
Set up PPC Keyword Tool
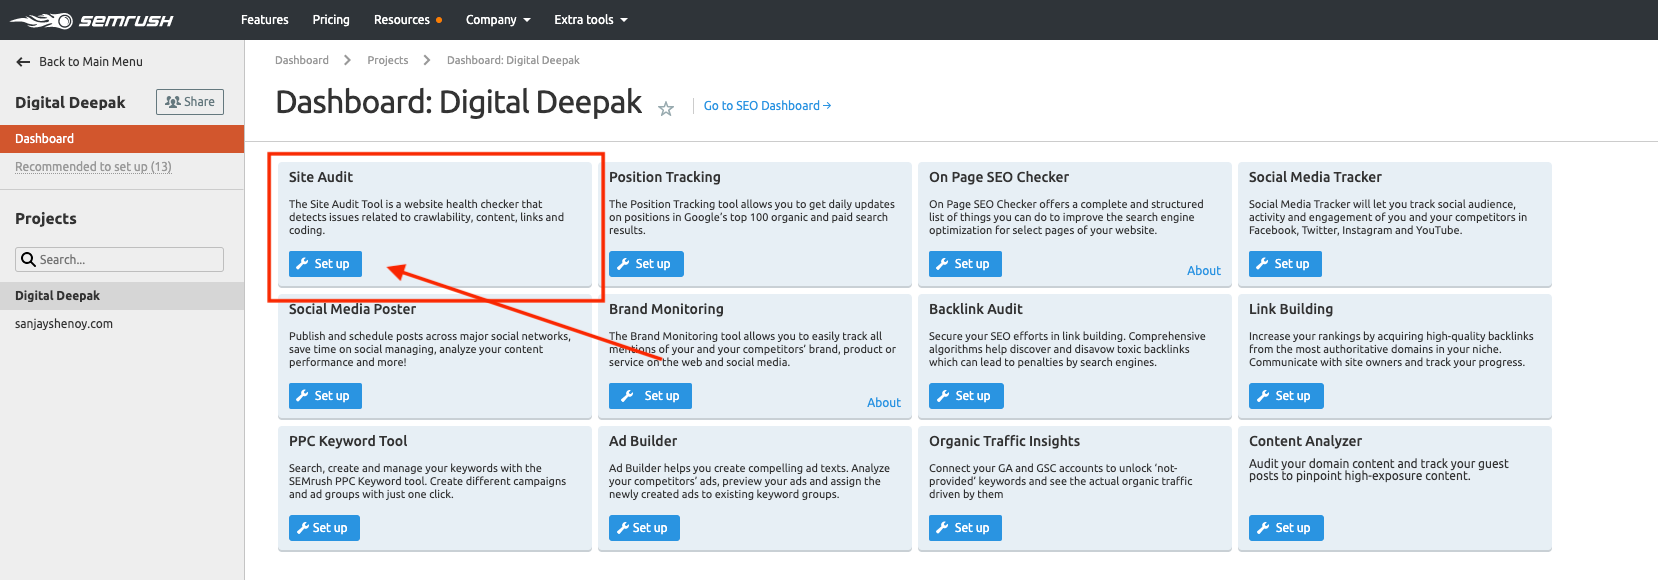324,528
